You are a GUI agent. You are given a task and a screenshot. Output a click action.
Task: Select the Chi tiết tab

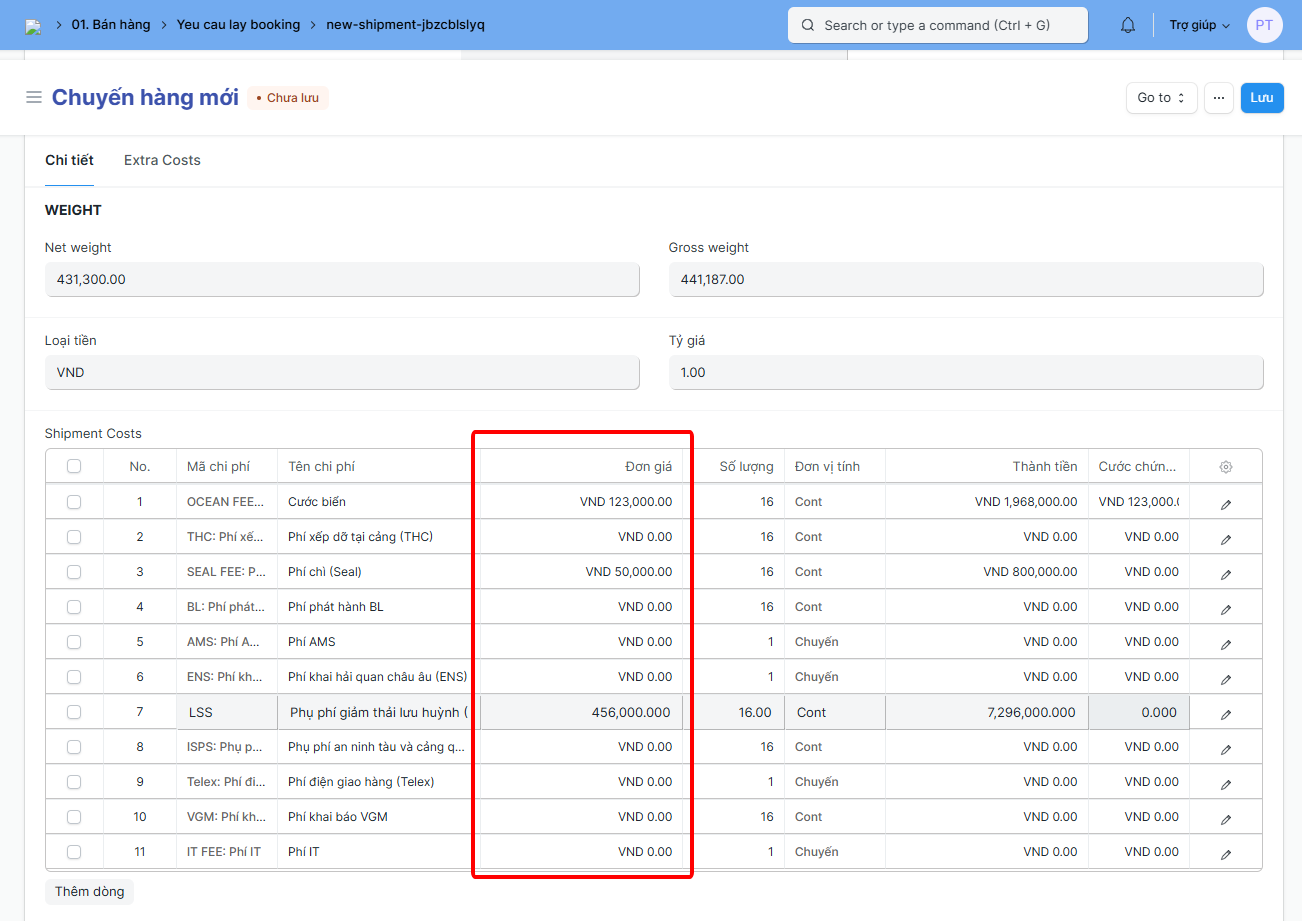[x=69, y=160]
